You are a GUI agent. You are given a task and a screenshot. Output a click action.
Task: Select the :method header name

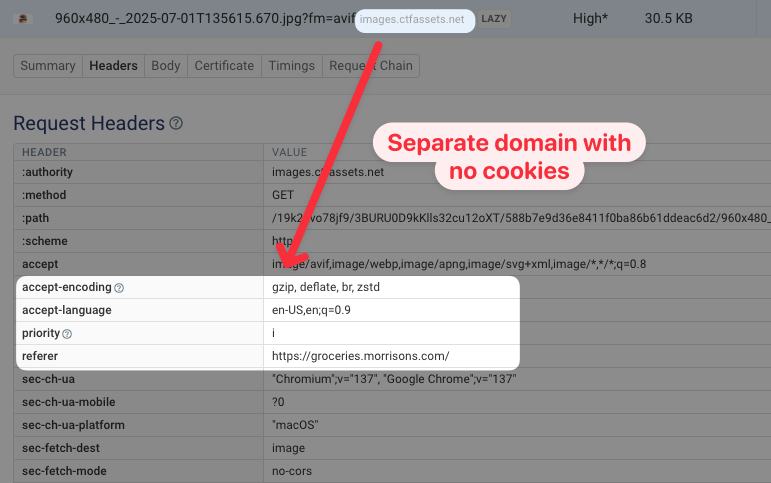(44, 195)
